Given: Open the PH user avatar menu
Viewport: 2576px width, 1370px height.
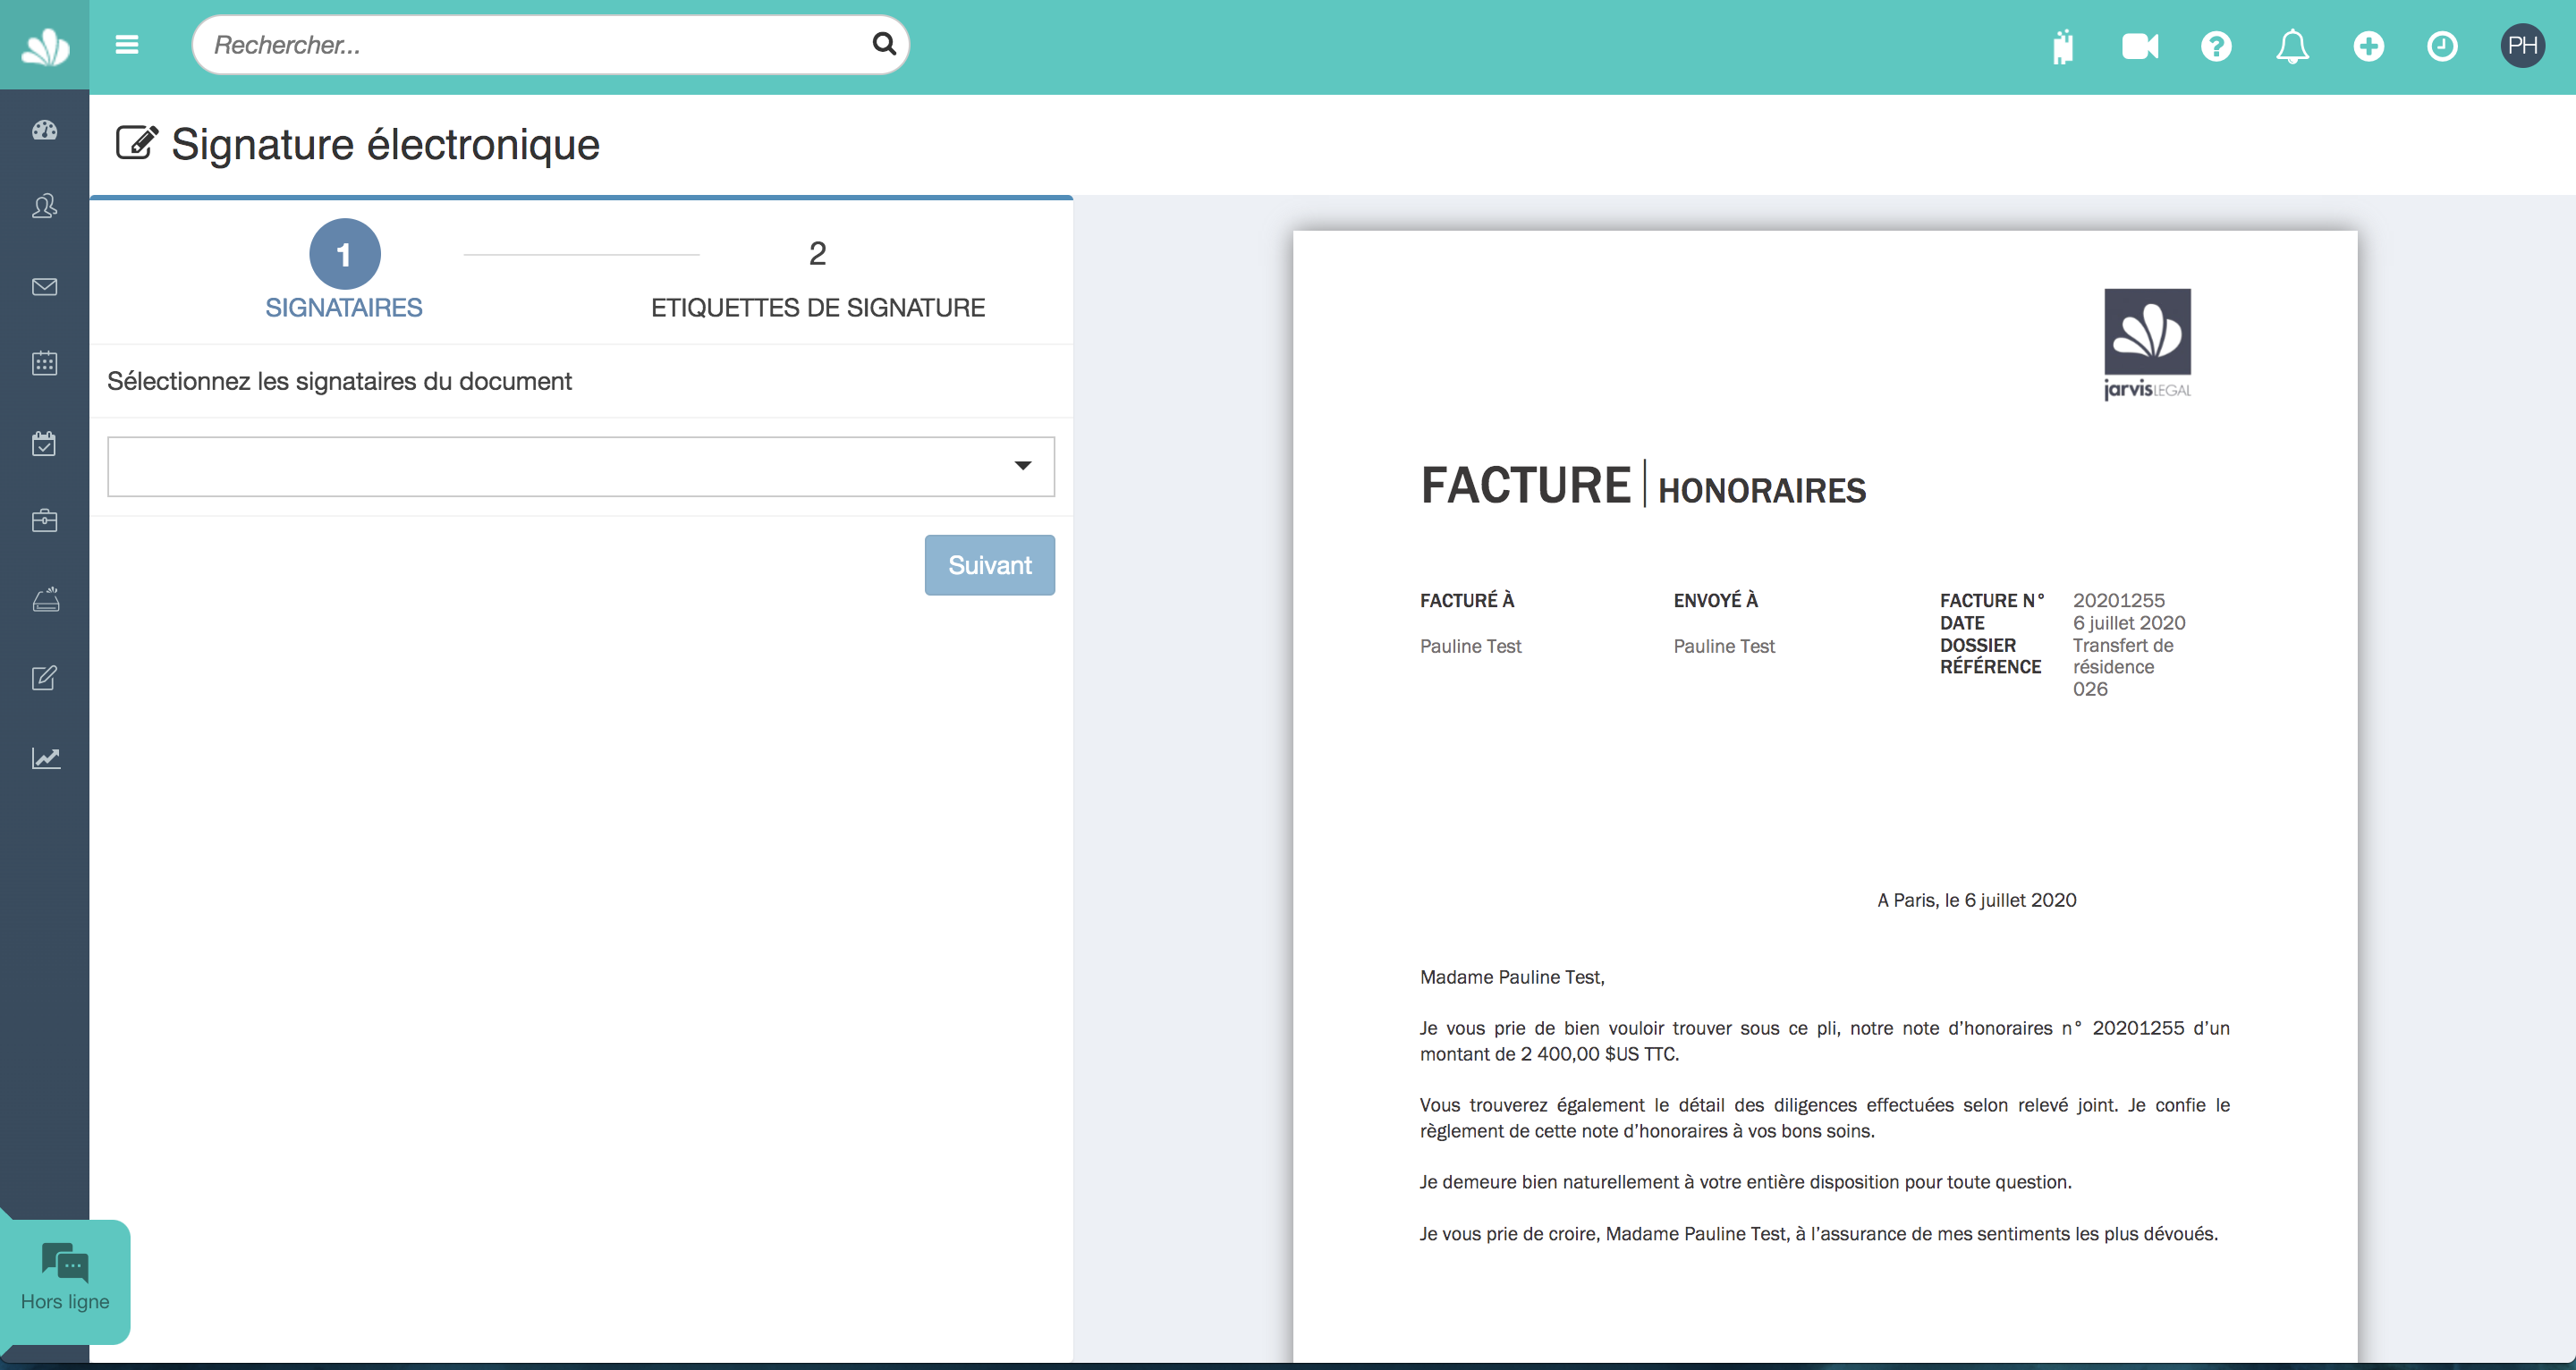Looking at the screenshot, I should coord(2522,45).
